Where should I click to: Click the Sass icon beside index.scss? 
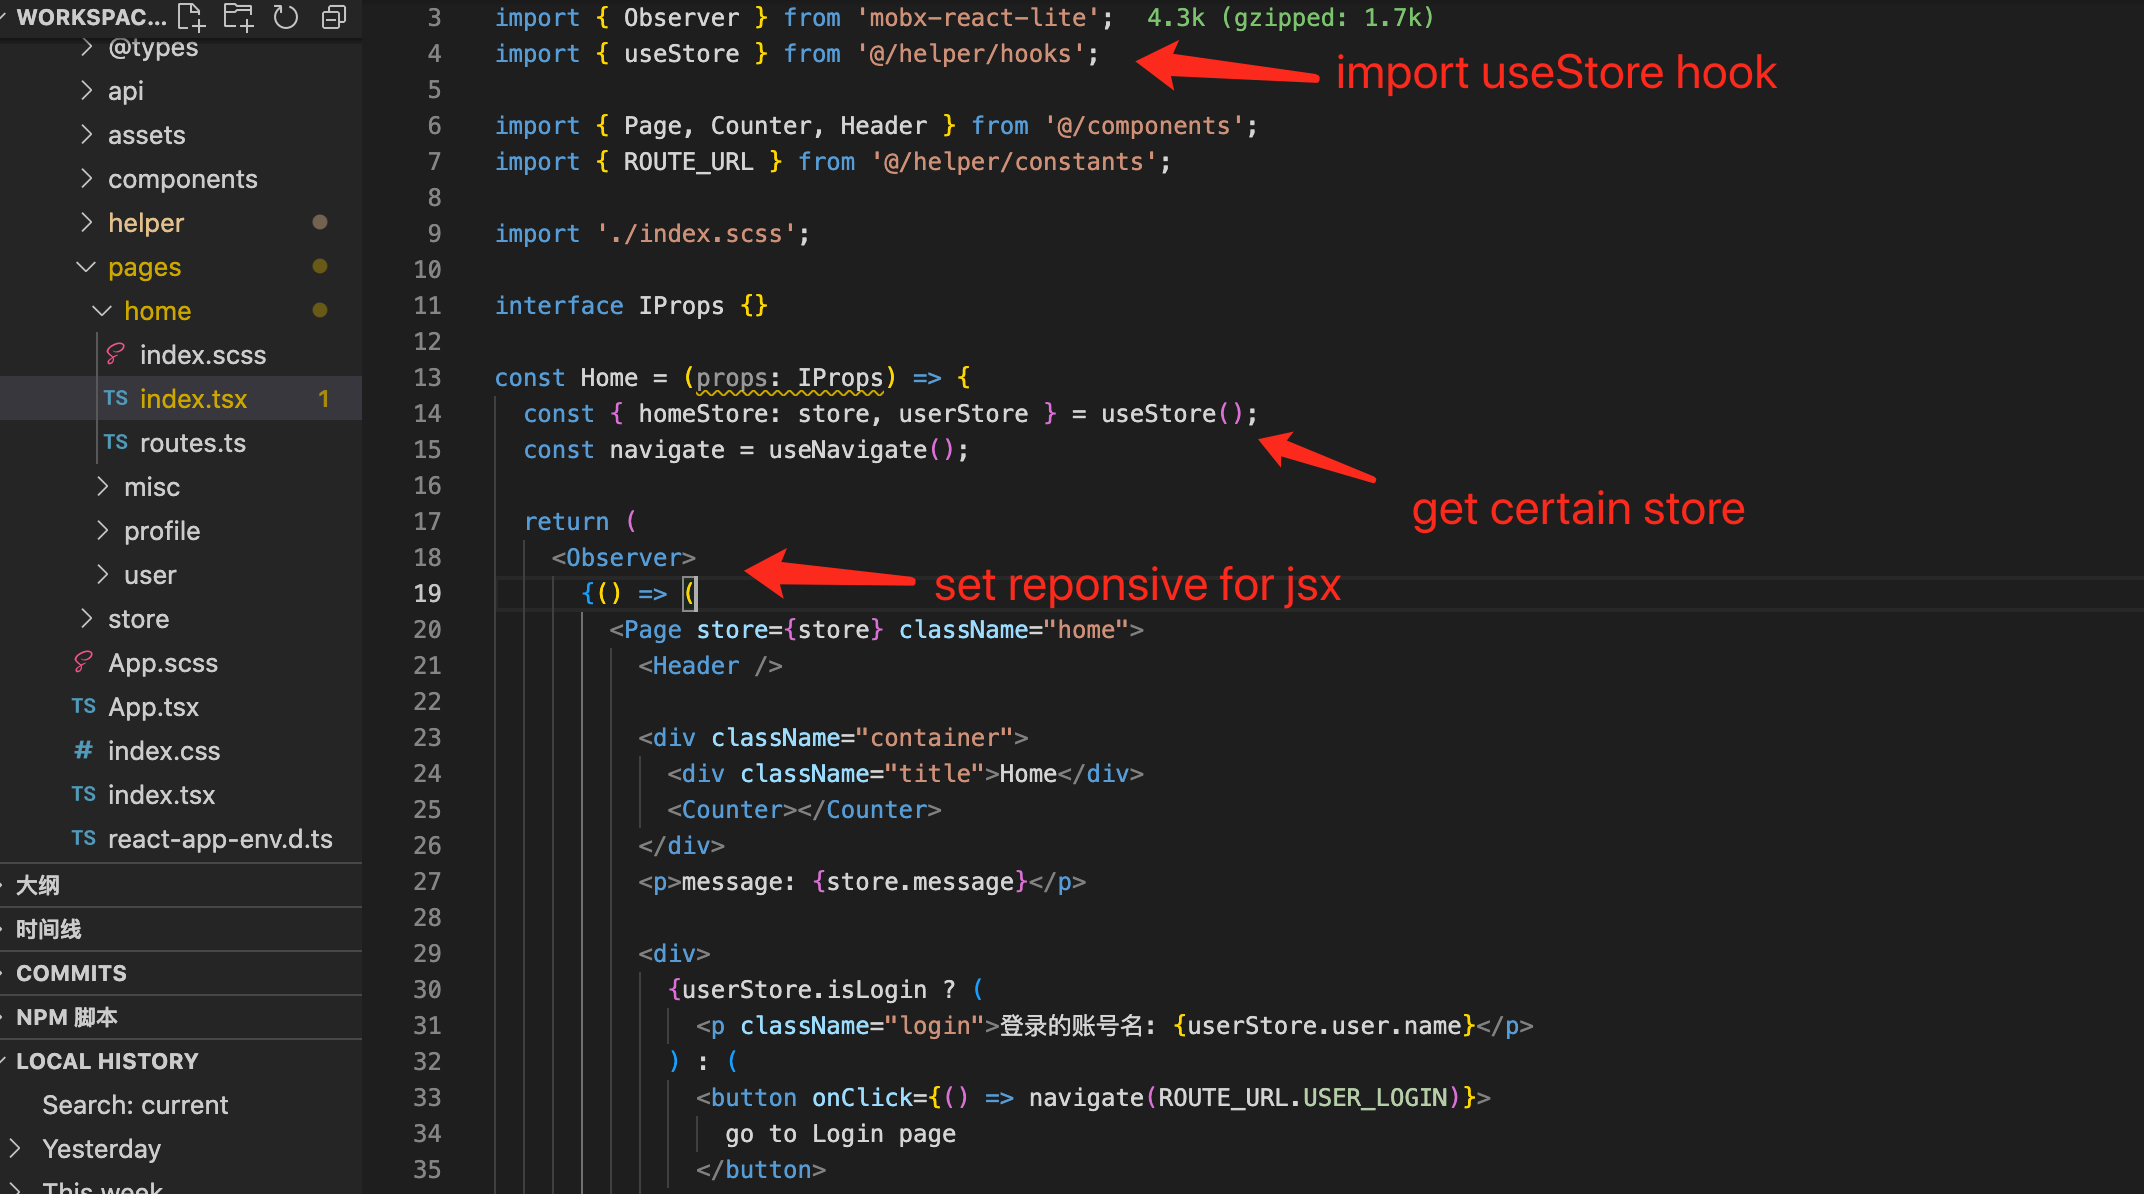point(116,354)
